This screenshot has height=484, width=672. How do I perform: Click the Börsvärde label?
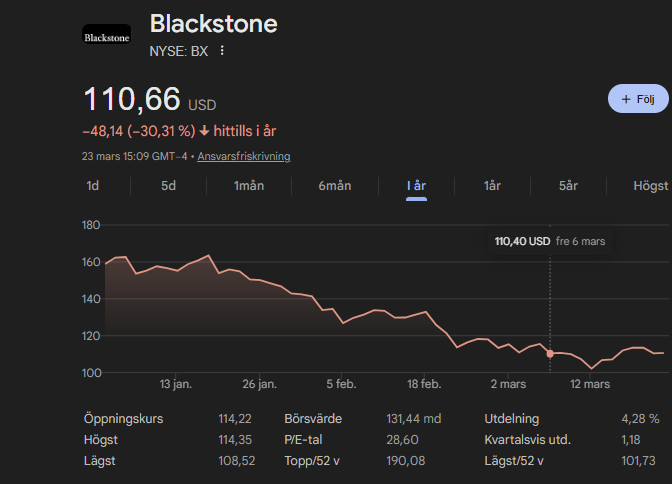pyautogui.click(x=313, y=419)
